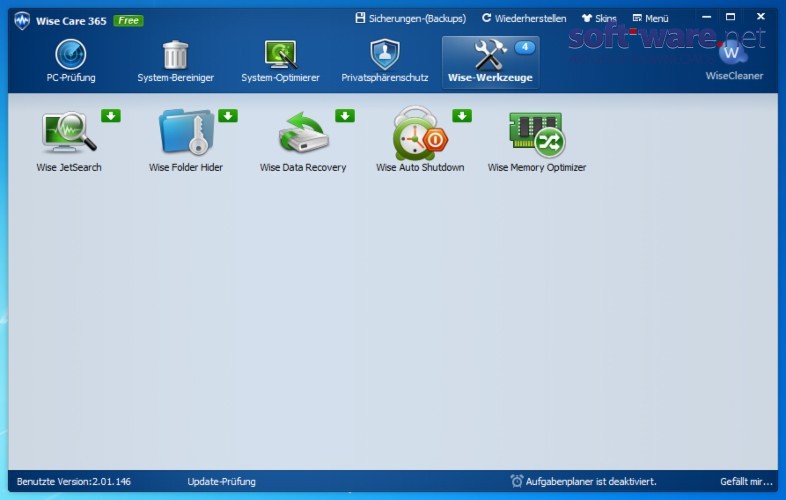Click the WiseCleaner logo

point(734,61)
